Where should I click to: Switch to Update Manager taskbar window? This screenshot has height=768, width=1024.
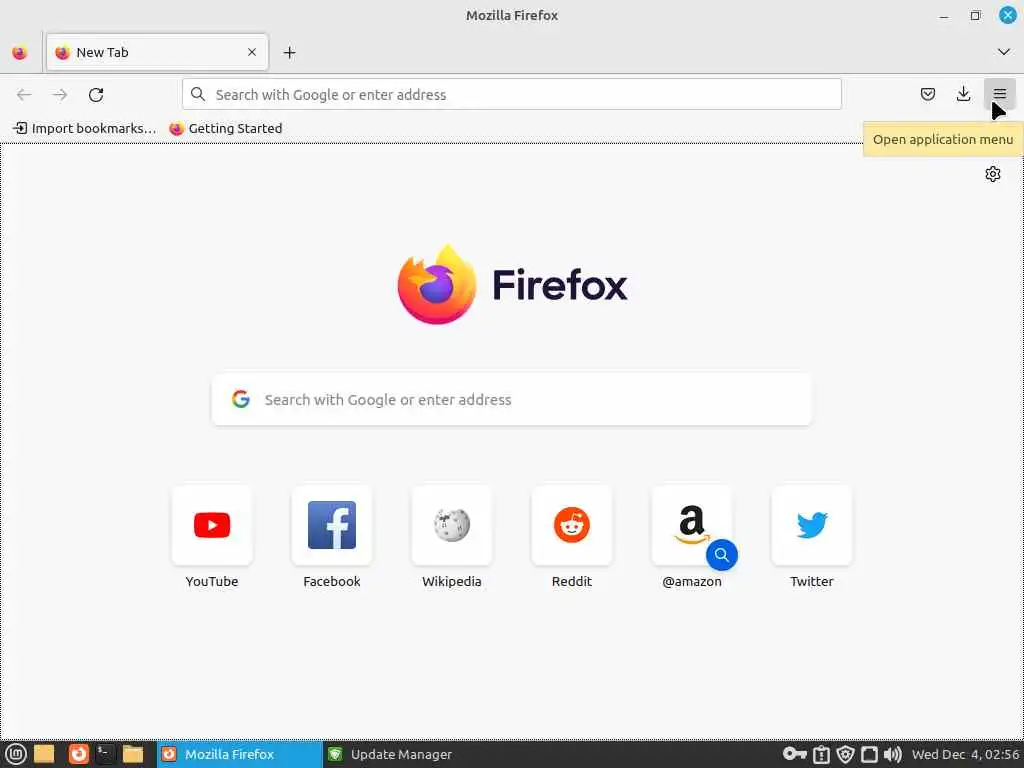point(405,754)
